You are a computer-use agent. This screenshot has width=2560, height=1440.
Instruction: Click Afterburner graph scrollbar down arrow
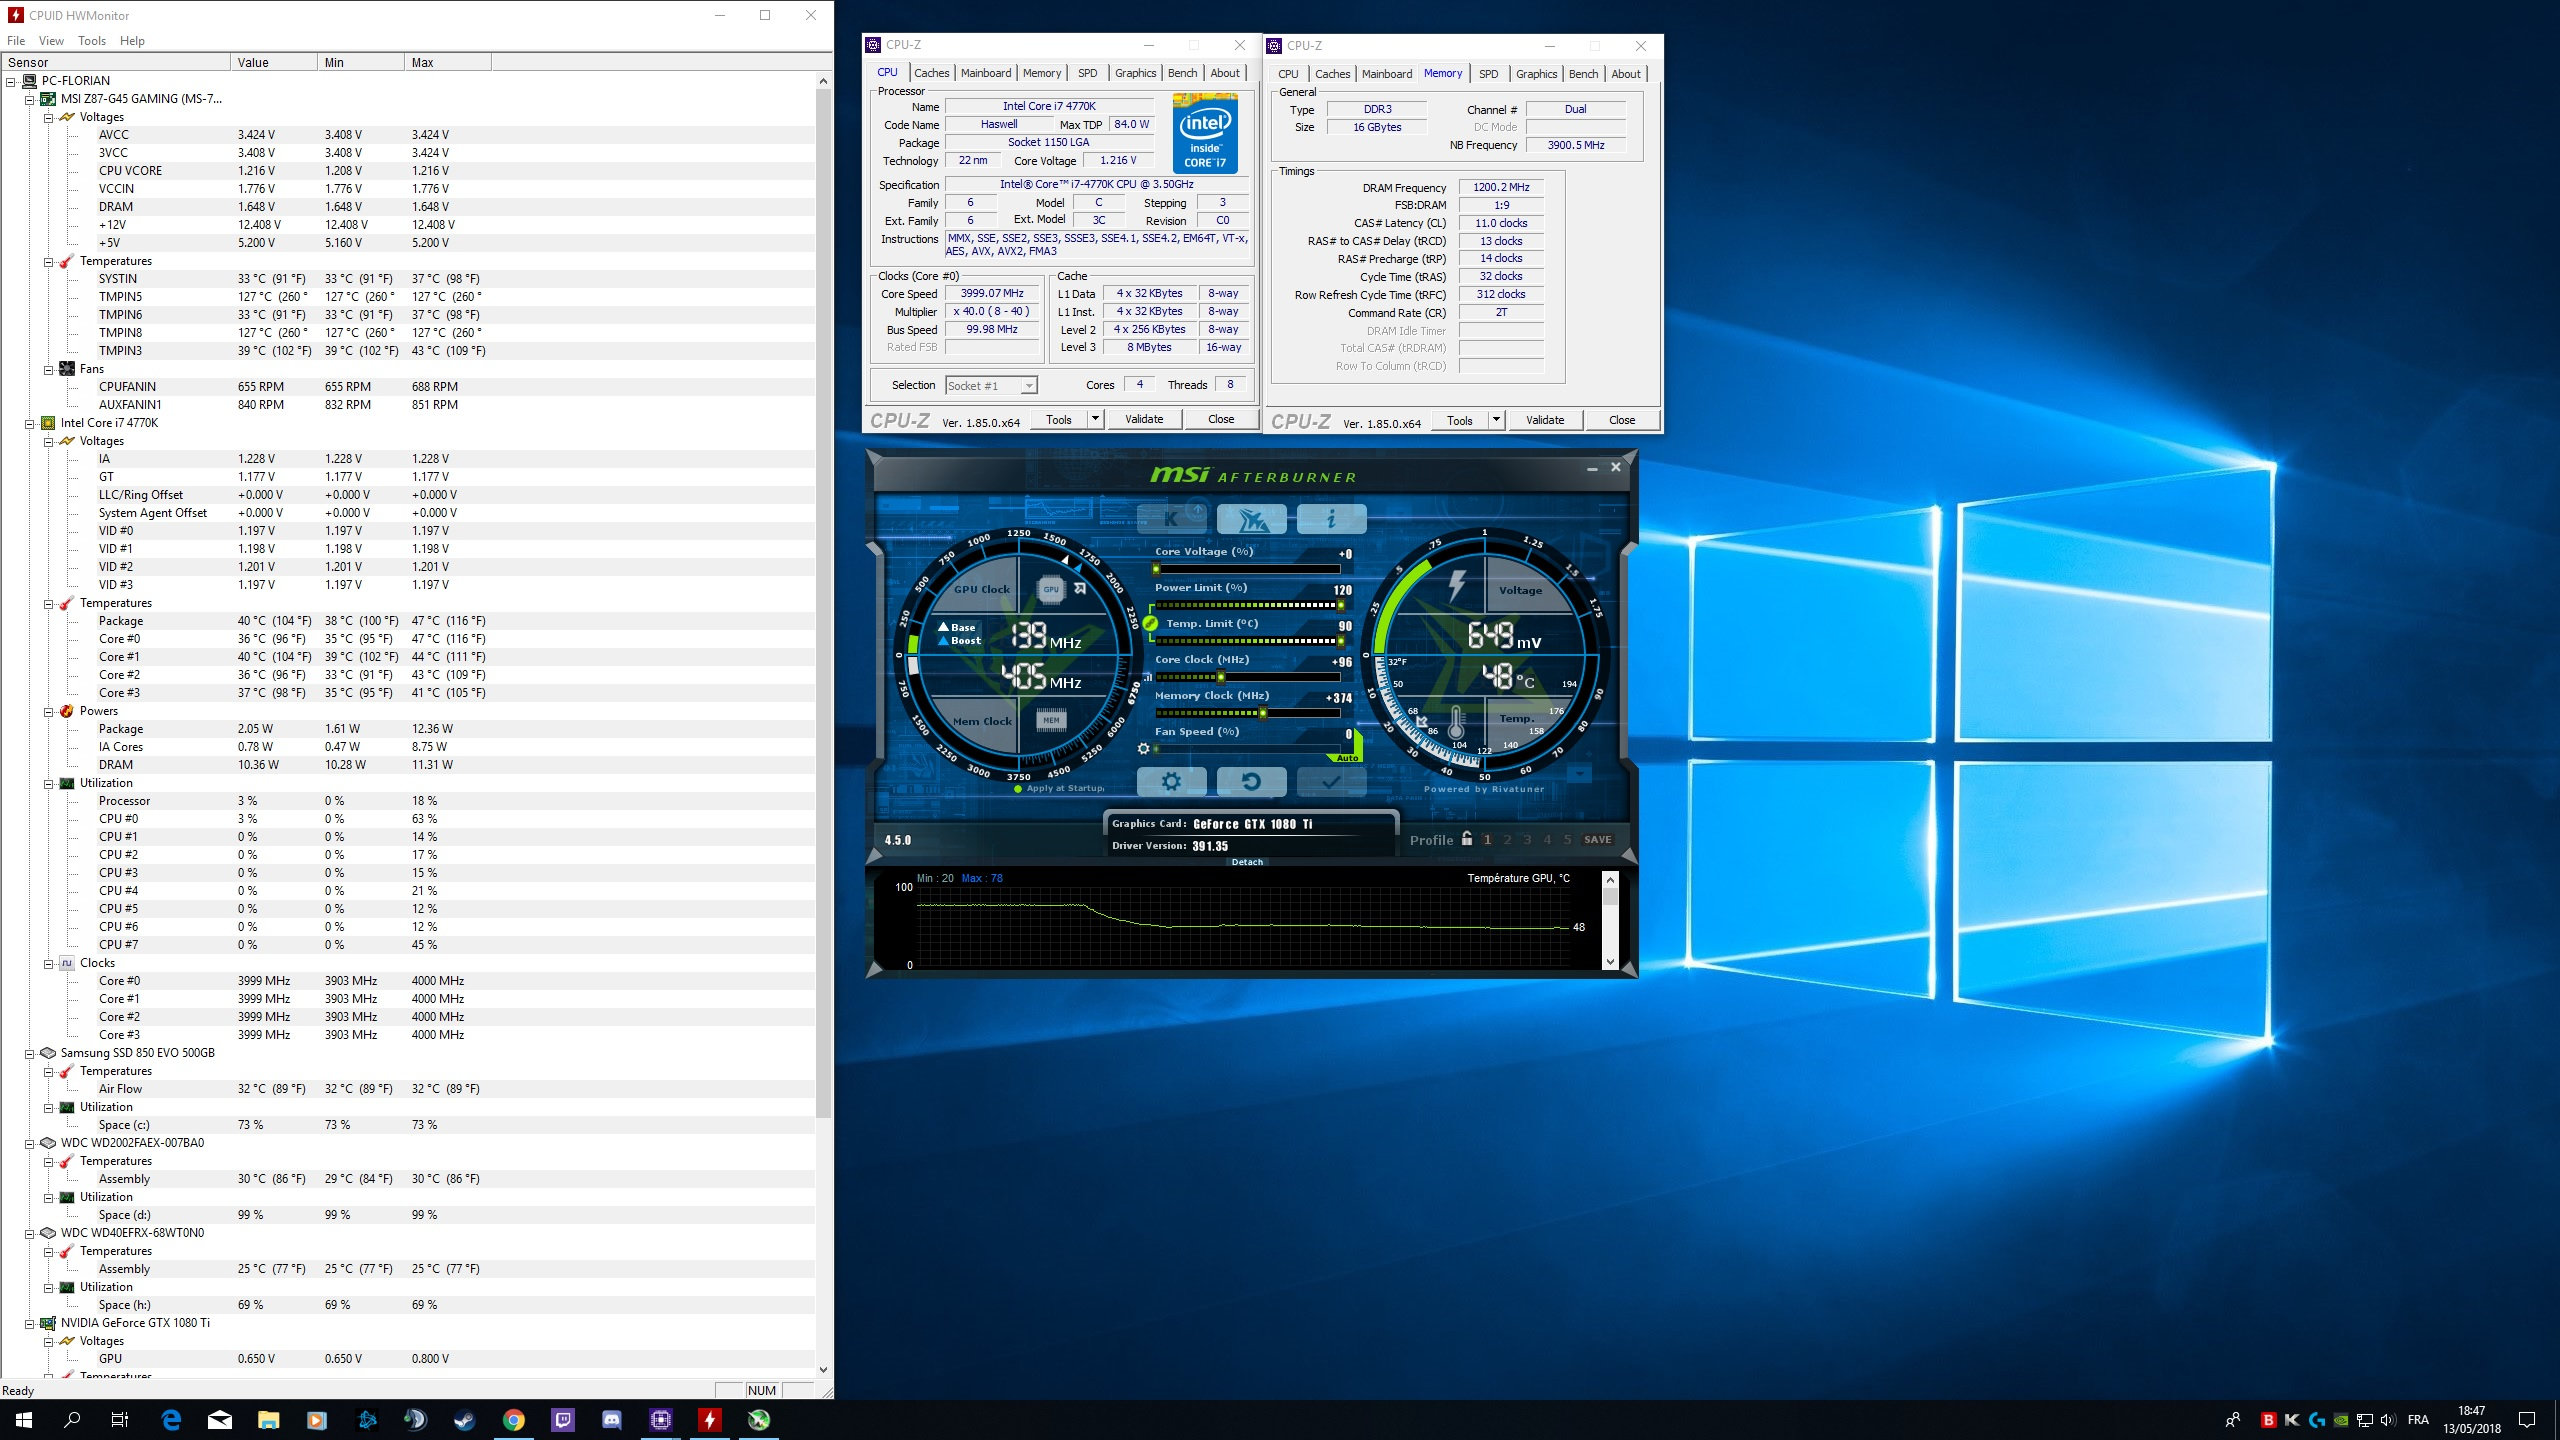[1610, 962]
